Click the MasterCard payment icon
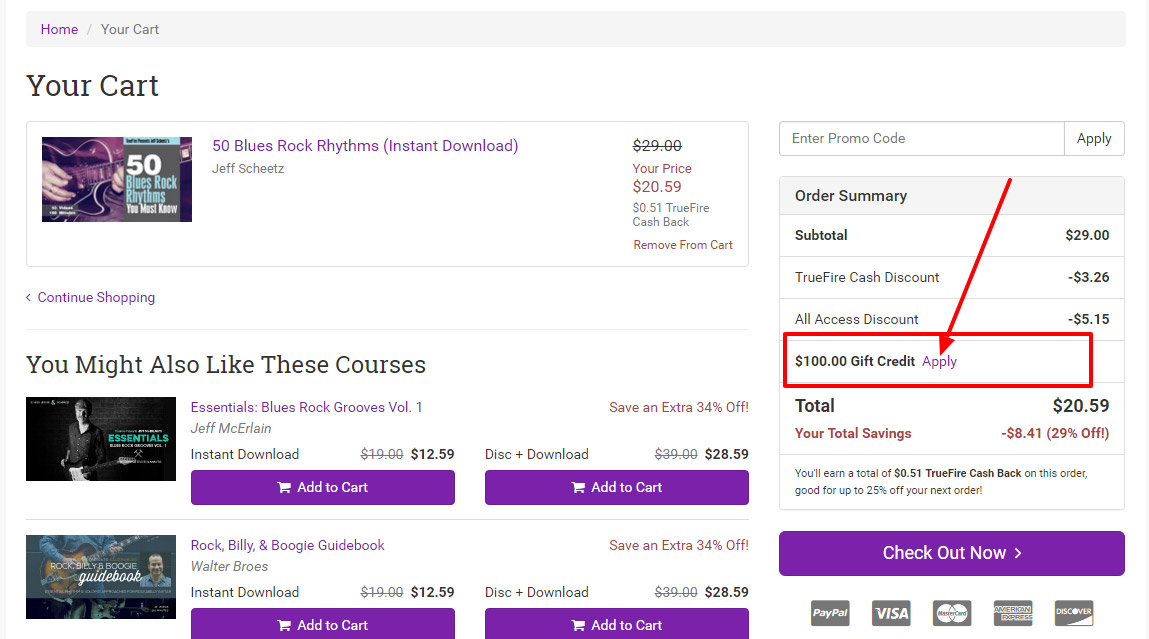1149x639 pixels. (x=952, y=613)
